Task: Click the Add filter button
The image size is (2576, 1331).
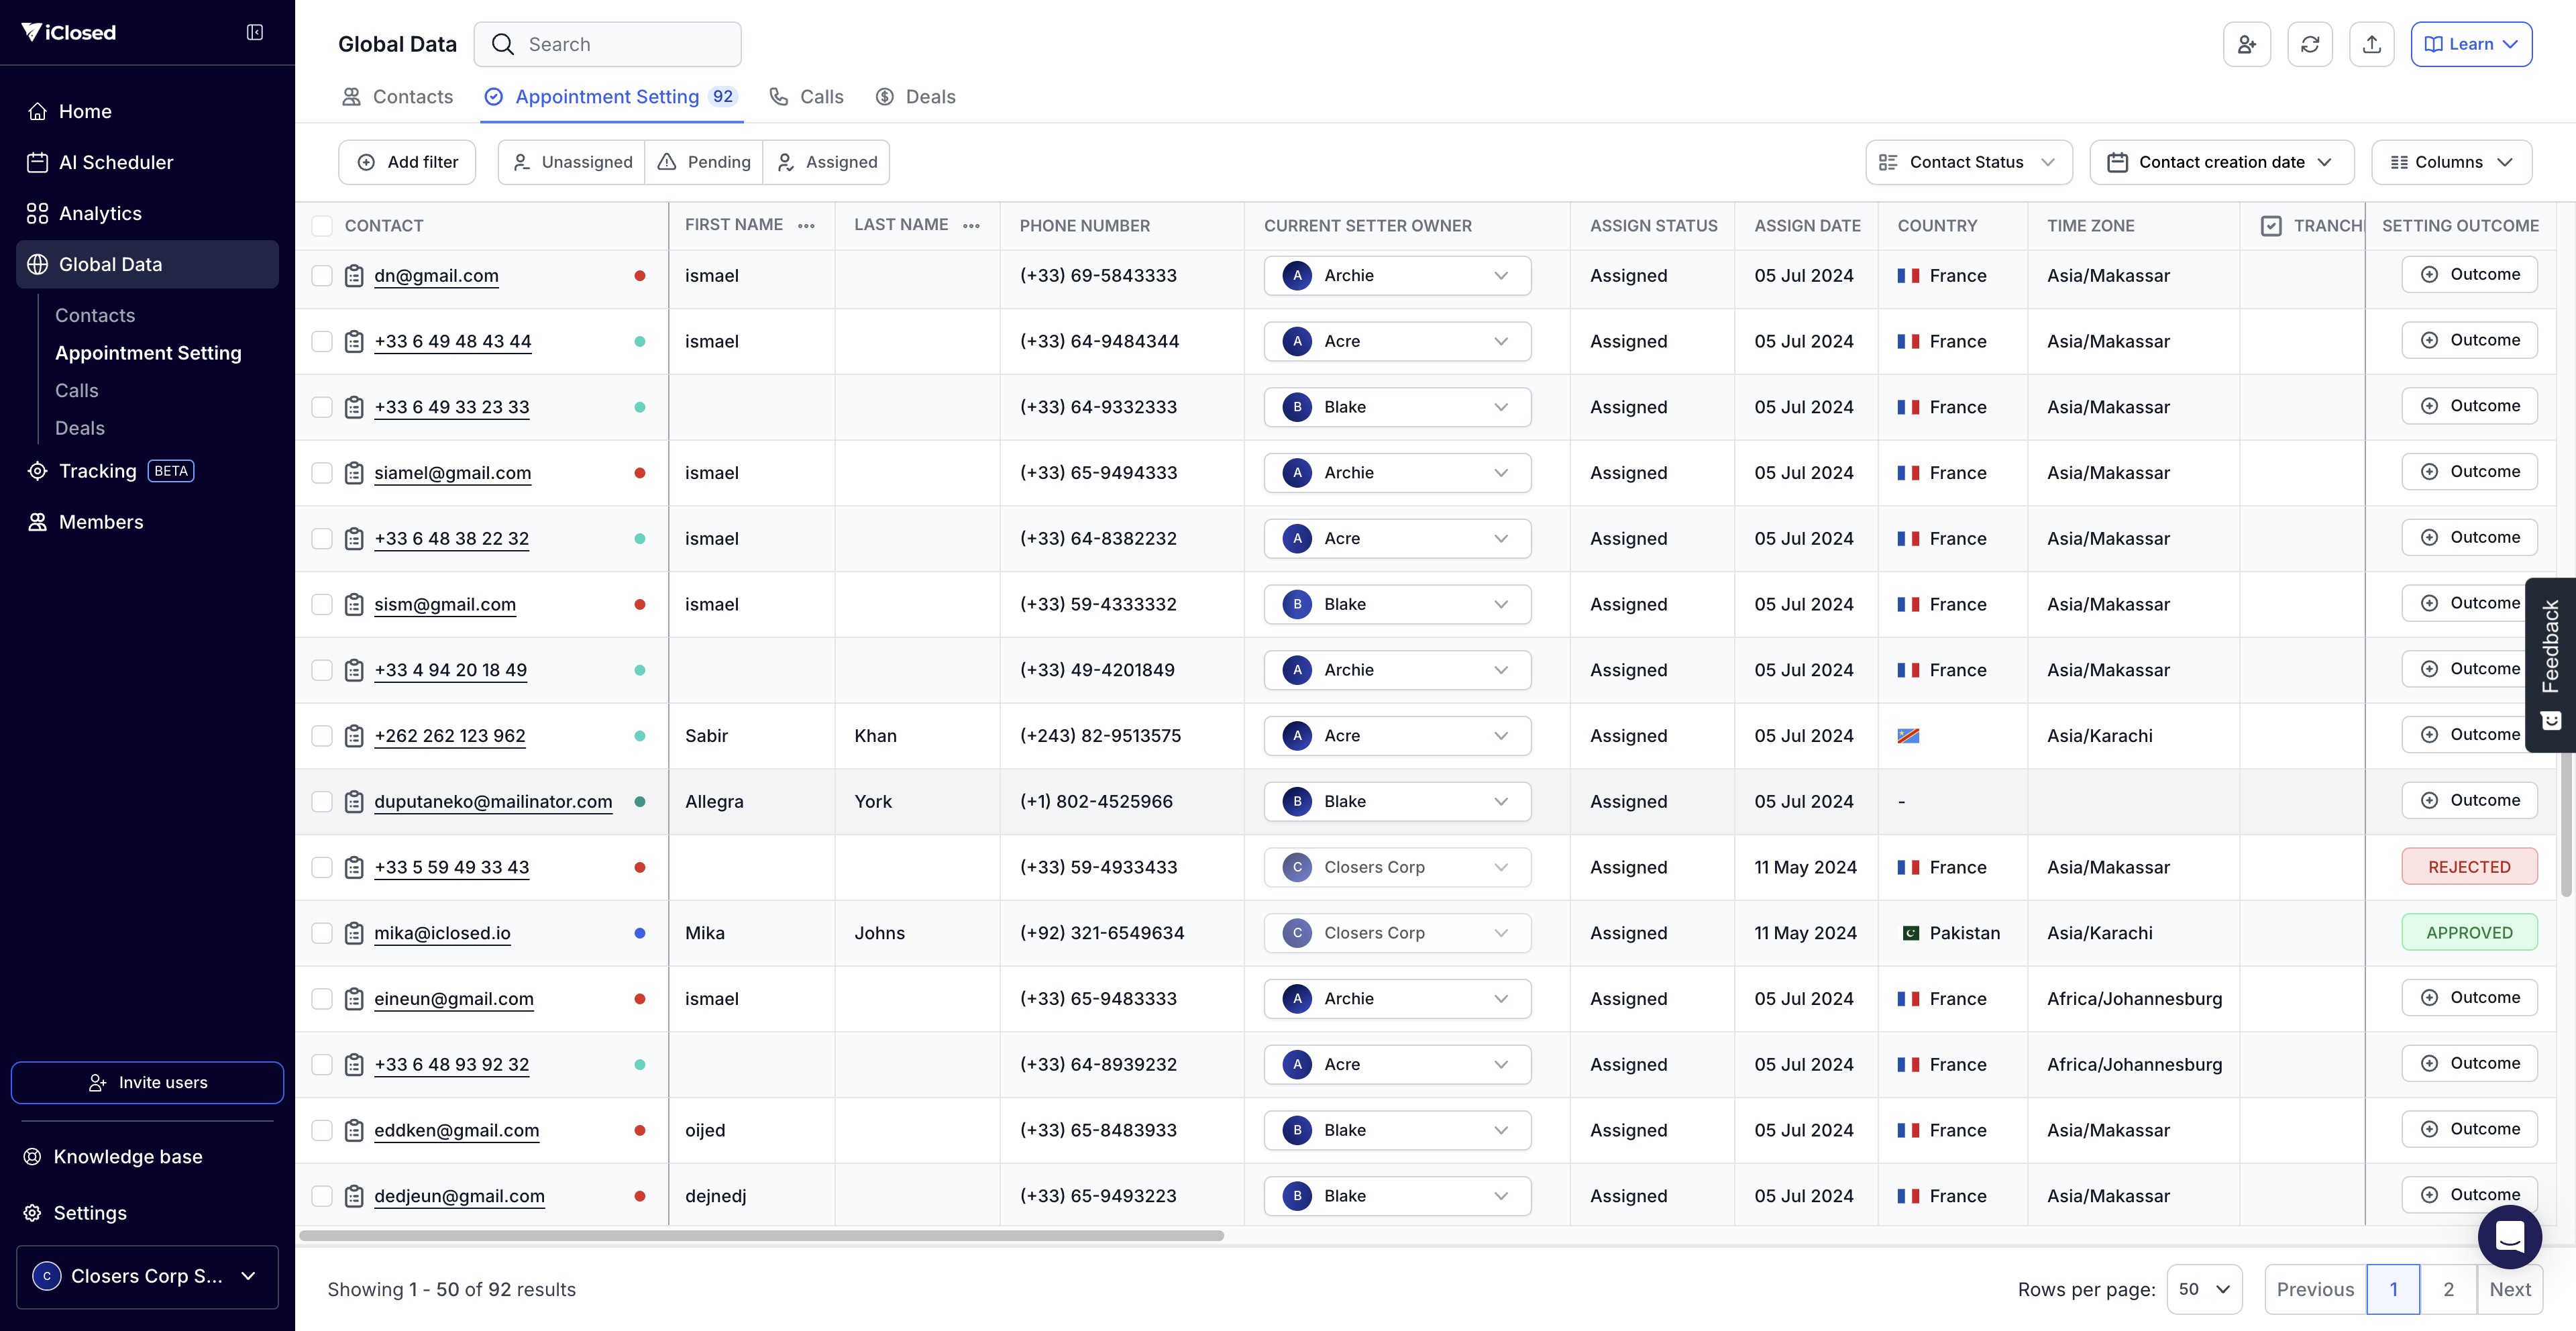Action: point(407,162)
